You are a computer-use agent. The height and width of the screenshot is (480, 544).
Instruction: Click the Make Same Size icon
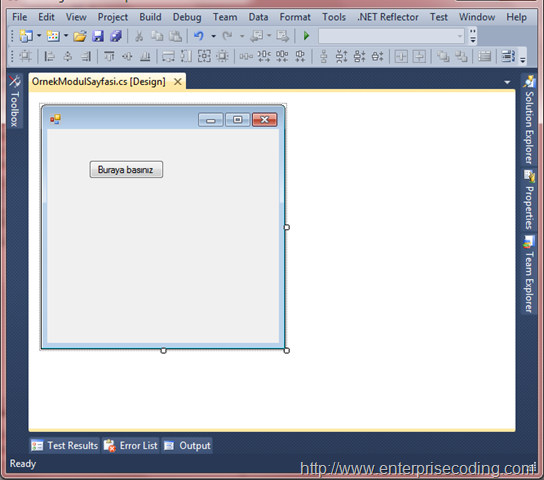204,56
